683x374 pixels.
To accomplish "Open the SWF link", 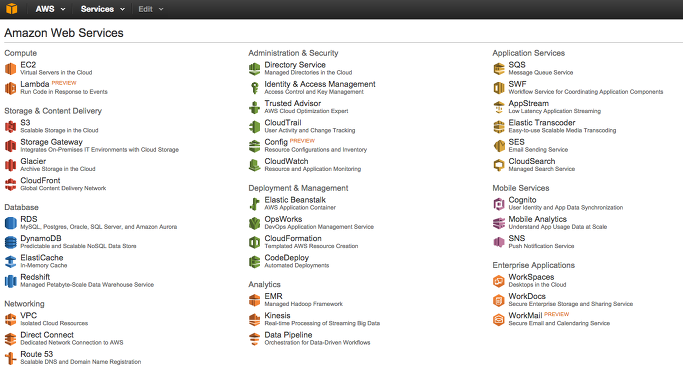I will click(x=517, y=84).
